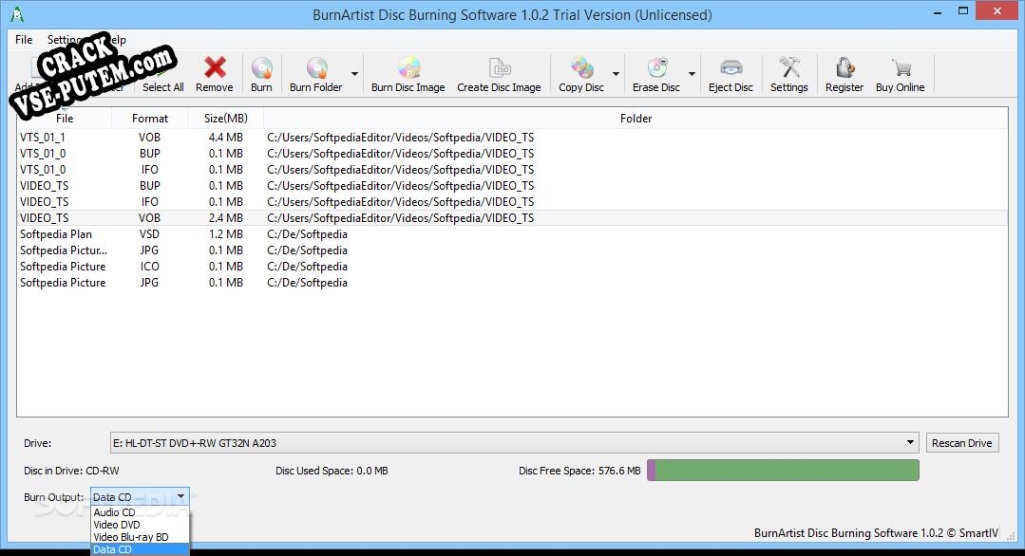Sort by the Size(MB) column header

[226, 118]
